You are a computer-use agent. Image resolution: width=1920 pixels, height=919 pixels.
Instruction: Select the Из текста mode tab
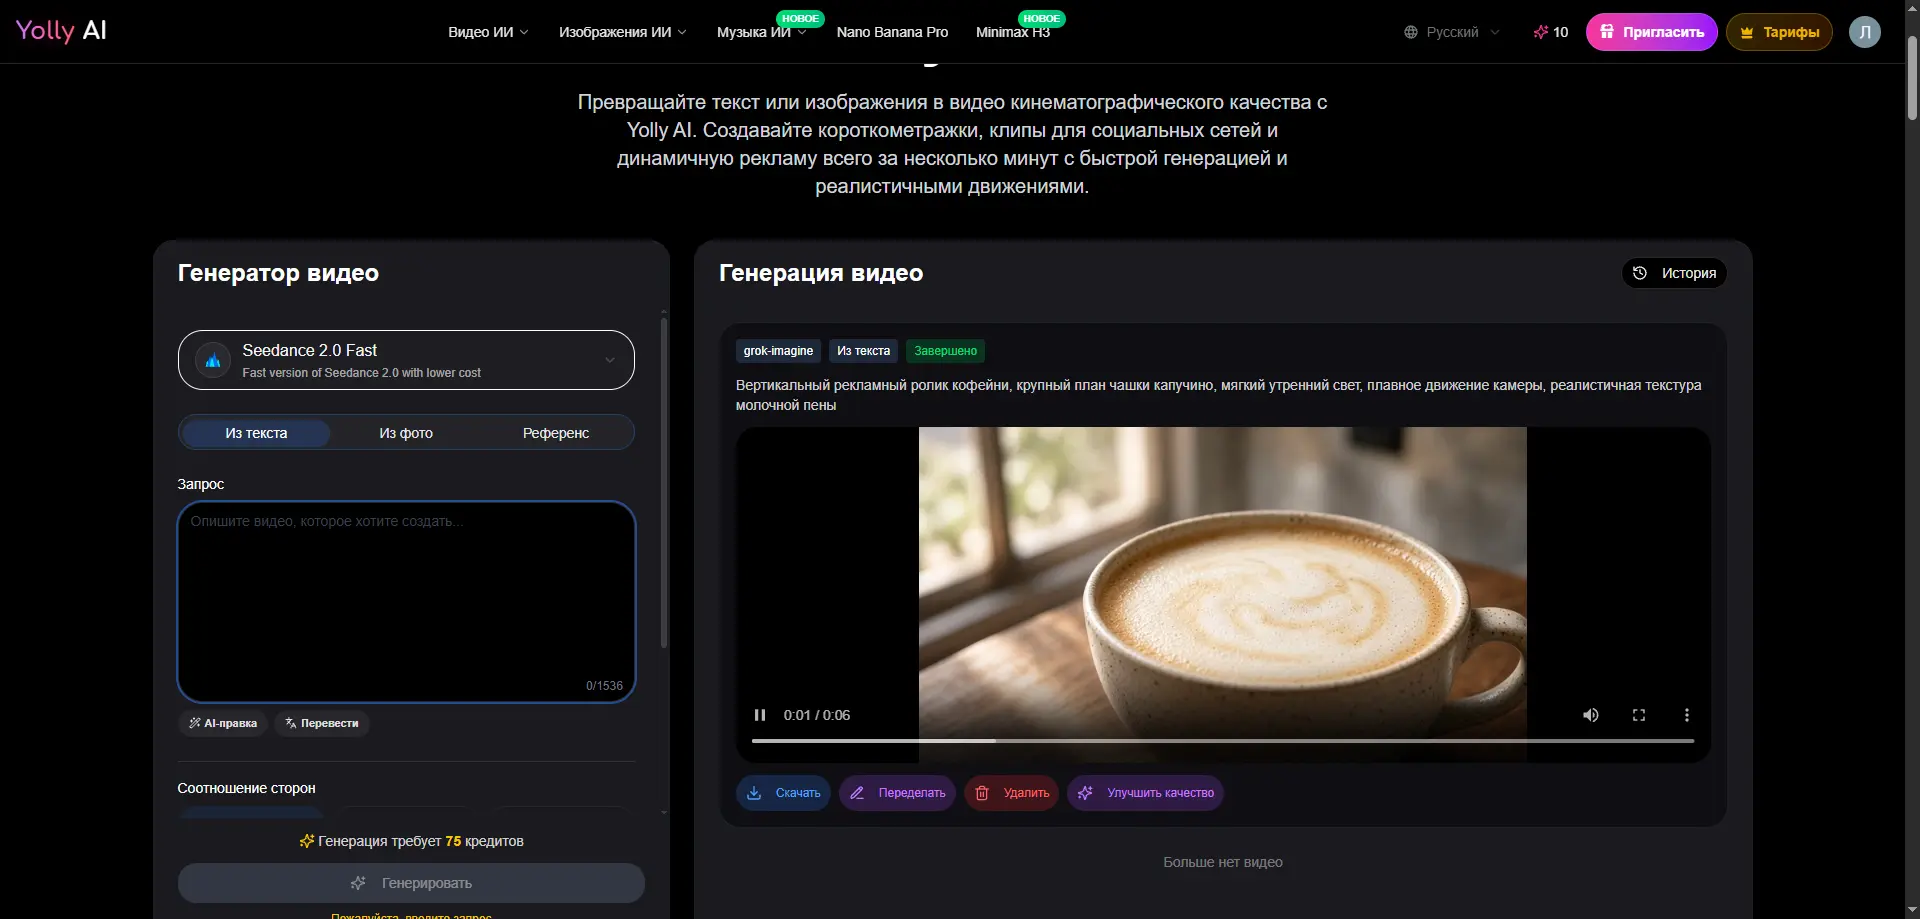coord(256,433)
